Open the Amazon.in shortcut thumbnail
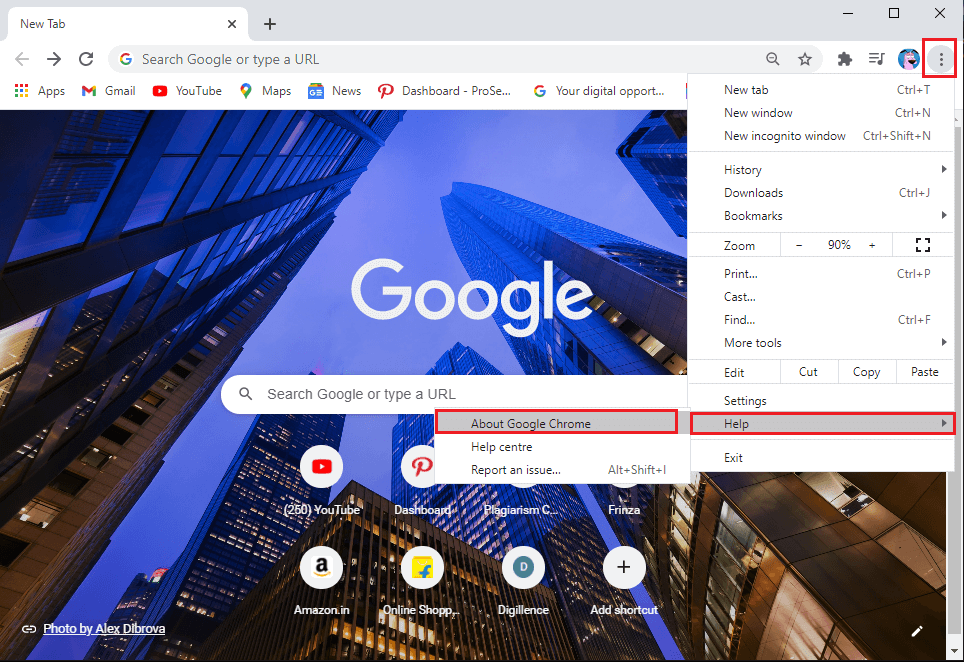This screenshot has width=964, height=662. pyautogui.click(x=321, y=567)
